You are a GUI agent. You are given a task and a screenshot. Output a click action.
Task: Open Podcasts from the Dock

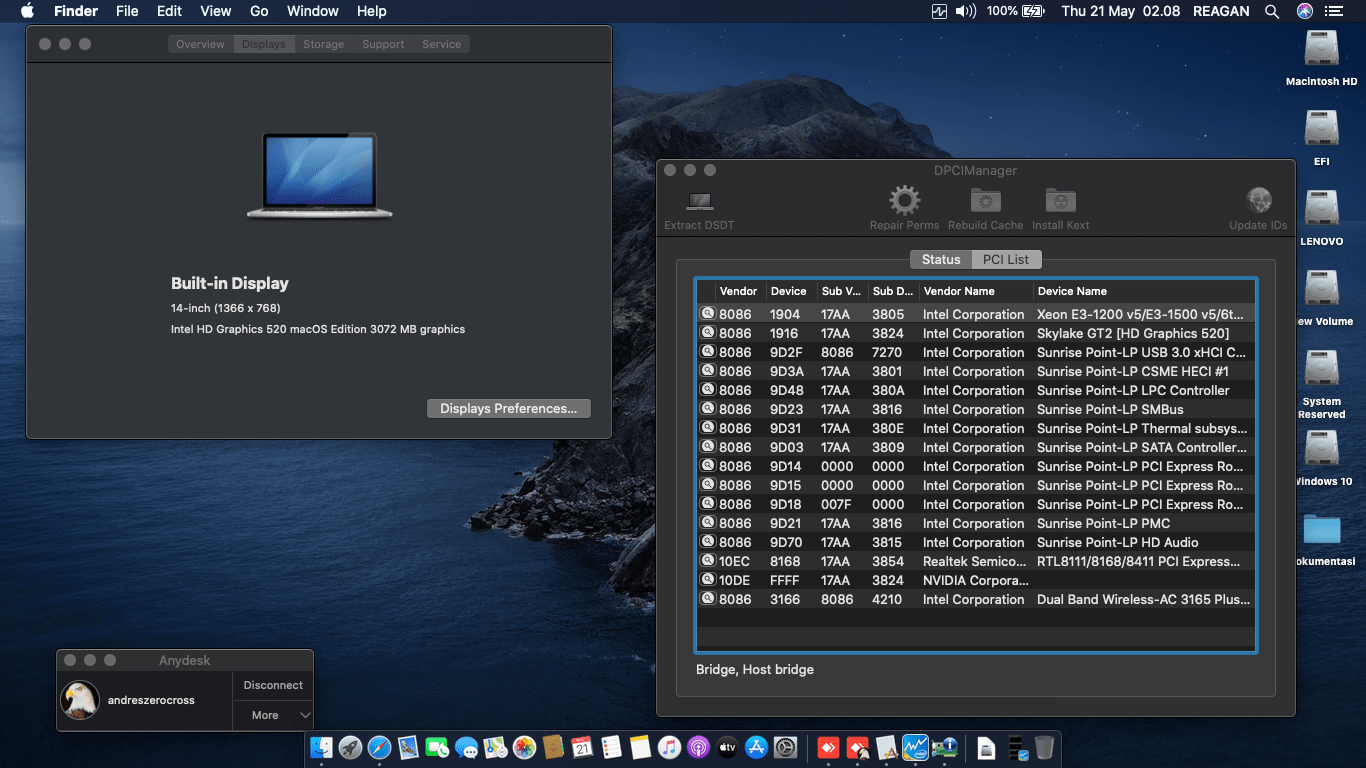click(699, 747)
